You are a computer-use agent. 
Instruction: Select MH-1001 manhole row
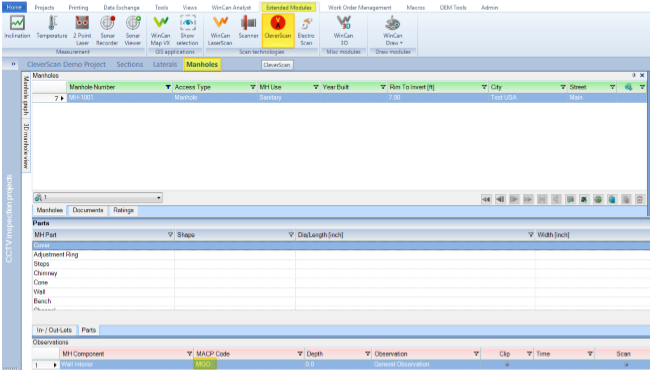coord(339,98)
